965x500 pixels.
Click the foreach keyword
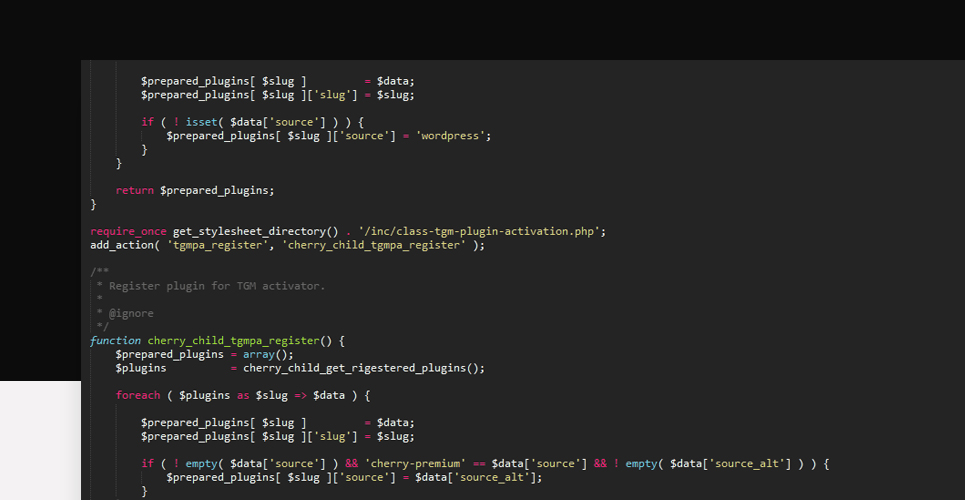click(138, 395)
